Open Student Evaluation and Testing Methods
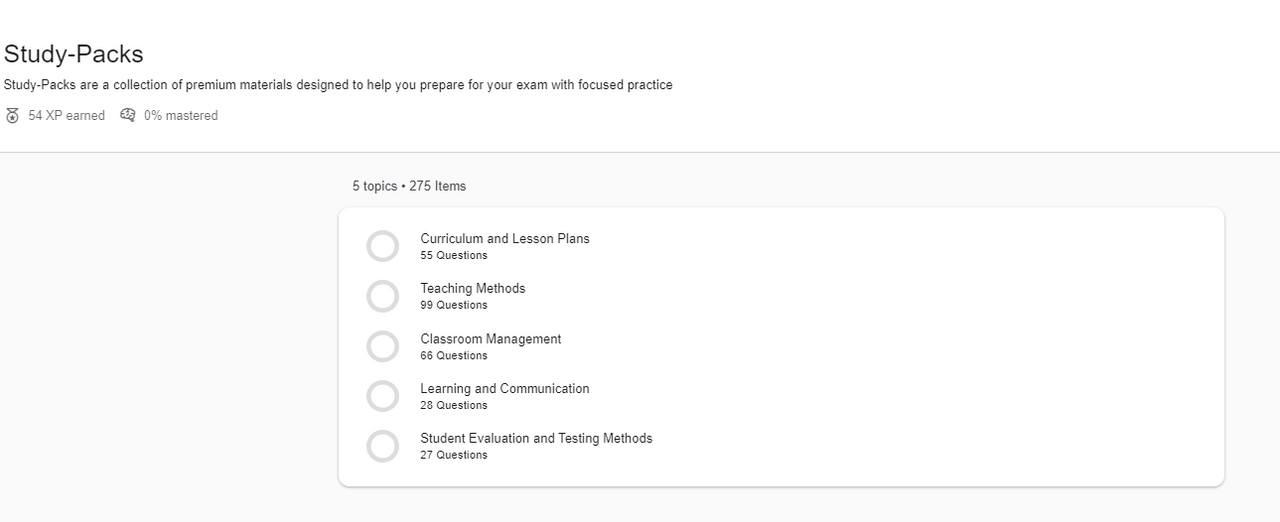Viewport: 1280px width, 522px height. 536,439
